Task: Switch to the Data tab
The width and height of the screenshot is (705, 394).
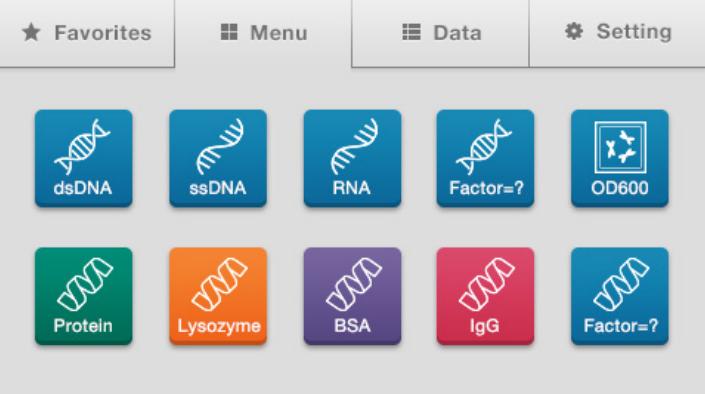Action: pos(441,33)
